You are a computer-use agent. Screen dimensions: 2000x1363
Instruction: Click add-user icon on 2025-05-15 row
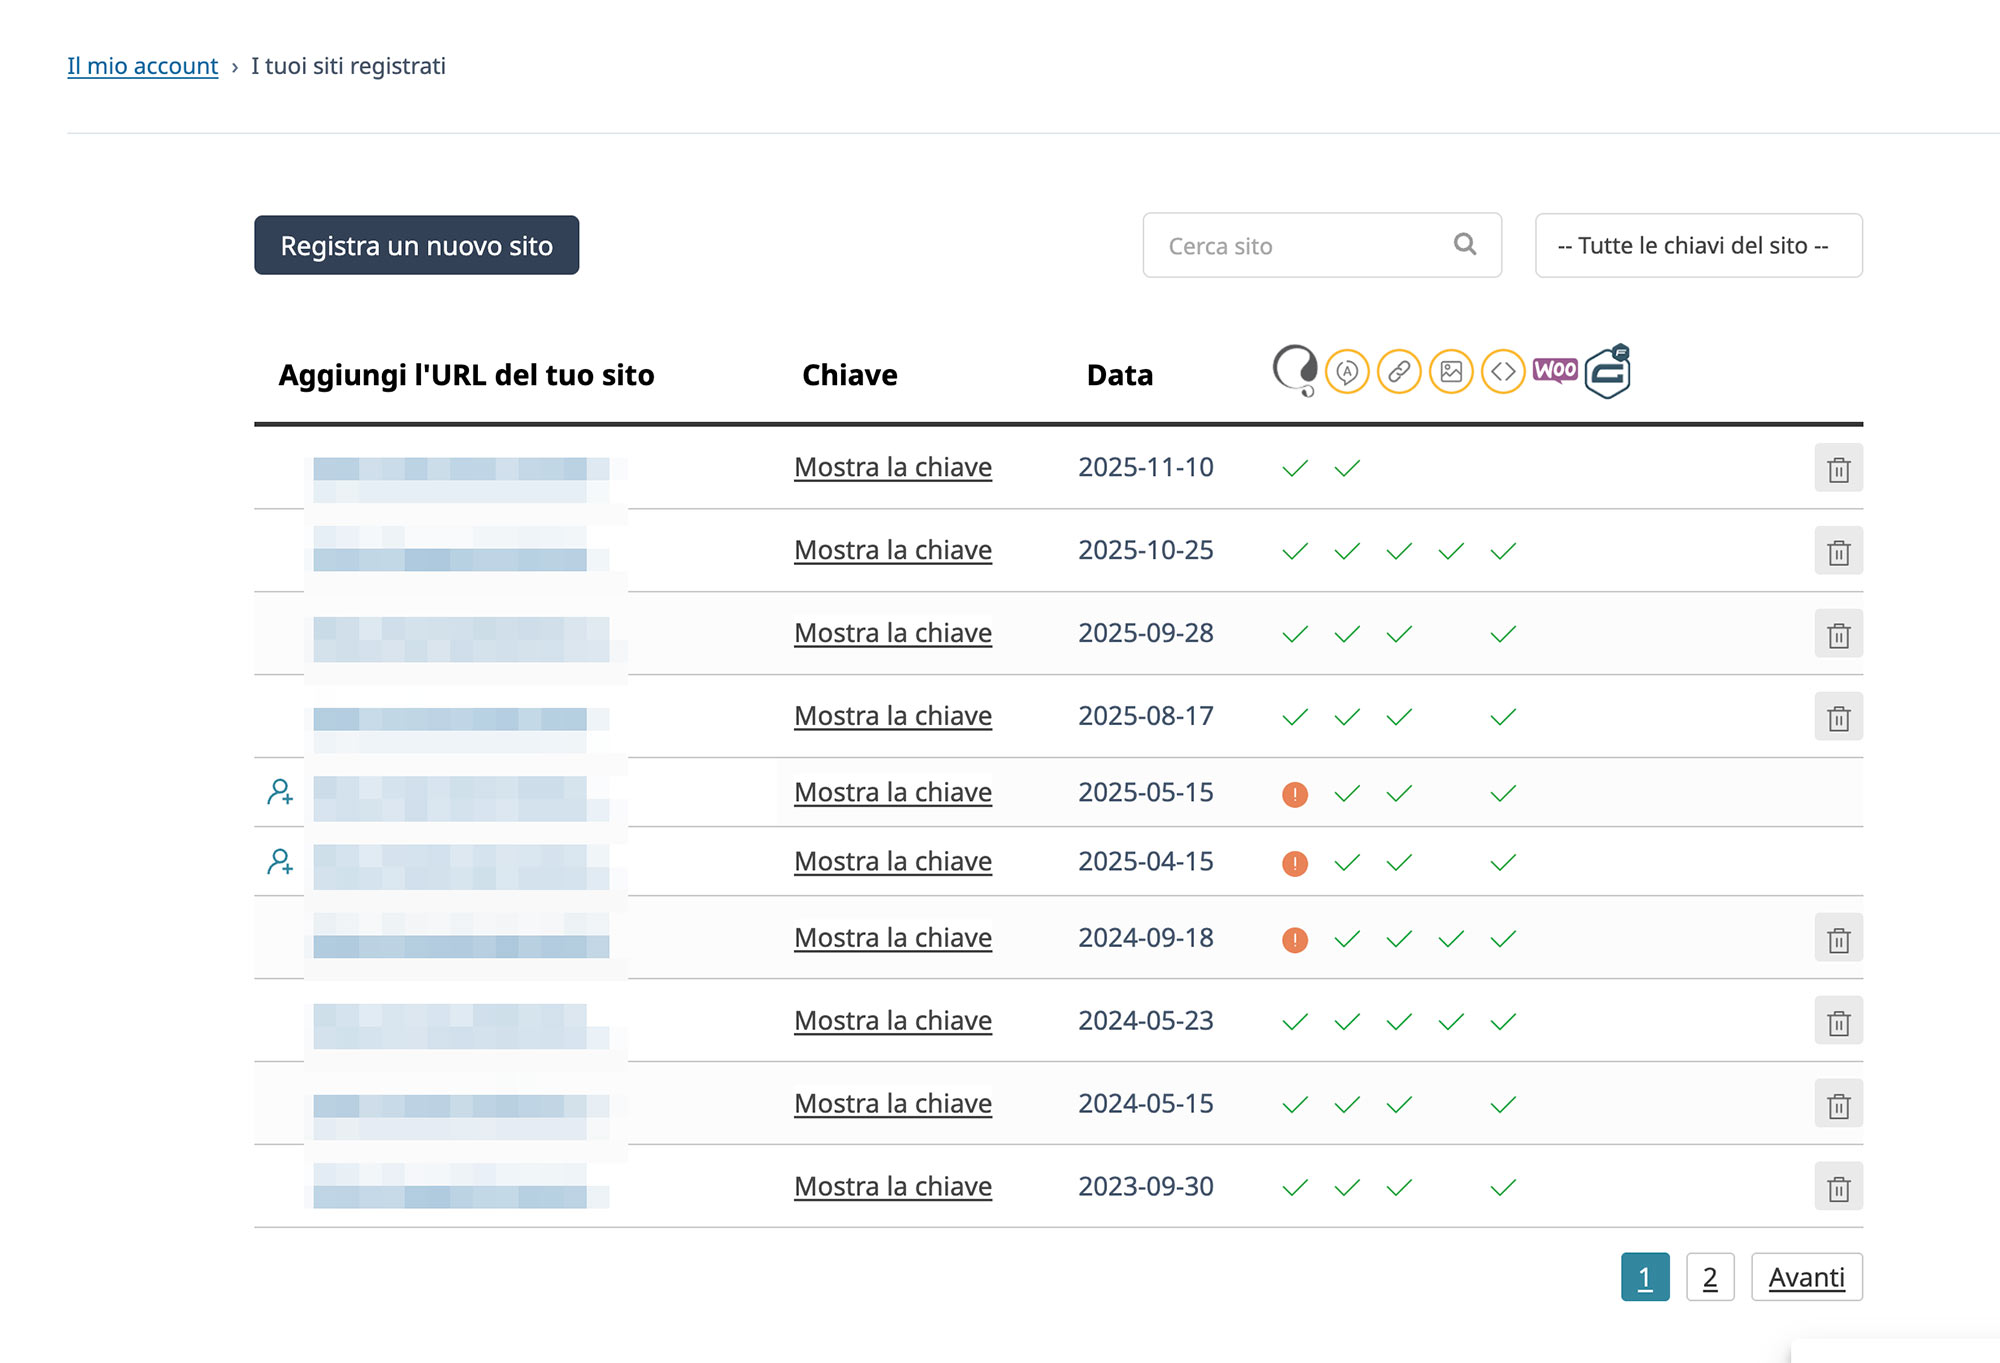coord(280,792)
